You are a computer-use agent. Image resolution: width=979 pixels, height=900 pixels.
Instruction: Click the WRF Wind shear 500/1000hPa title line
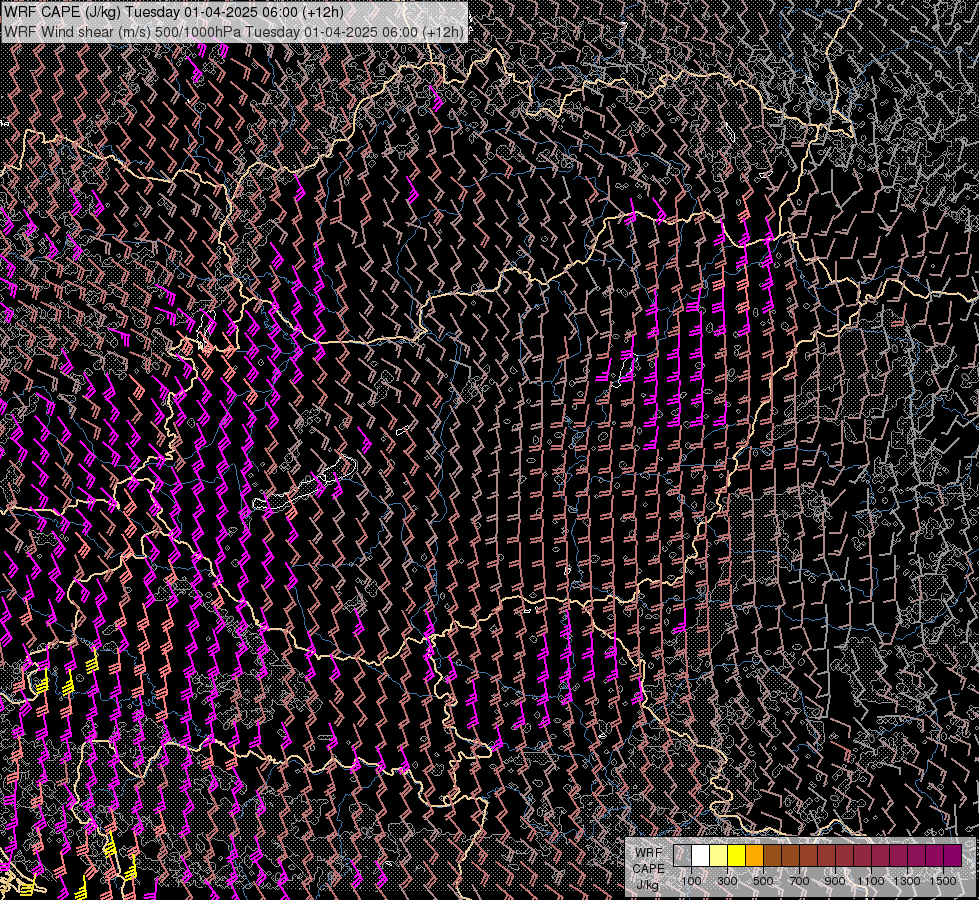point(234,32)
